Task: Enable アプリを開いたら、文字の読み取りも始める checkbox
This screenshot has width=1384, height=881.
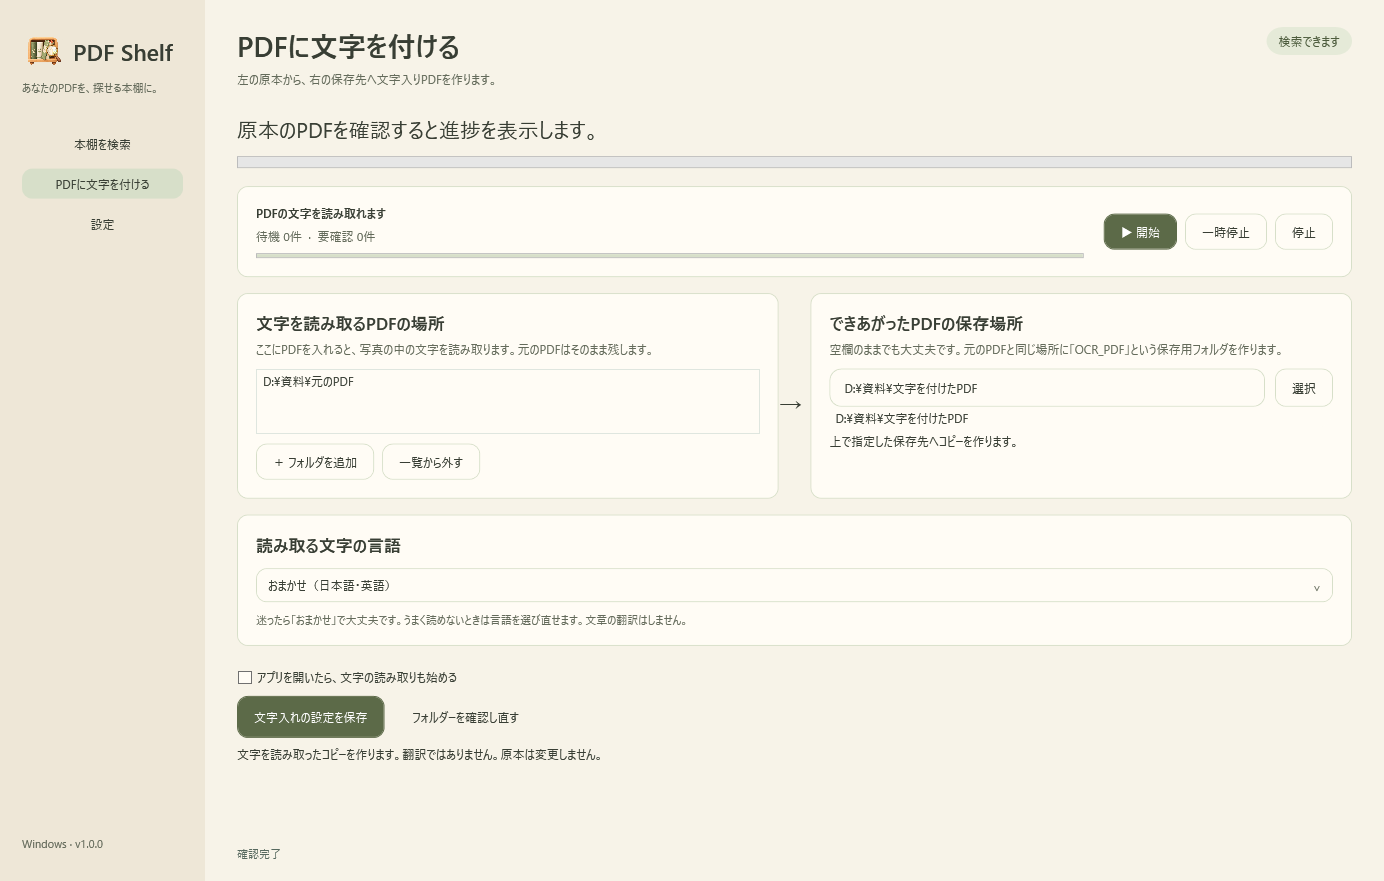Action: (245, 678)
